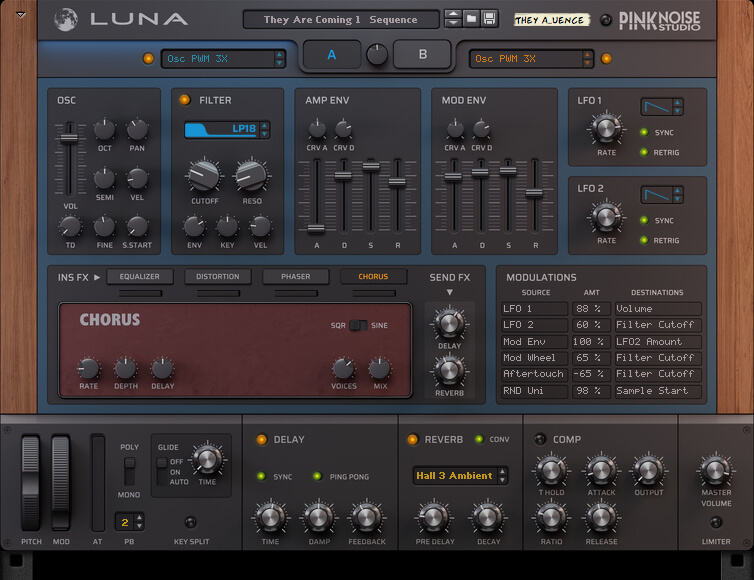Screen dimensions: 754x580
Task: Click the LIMITER button
Action: point(716,522)
